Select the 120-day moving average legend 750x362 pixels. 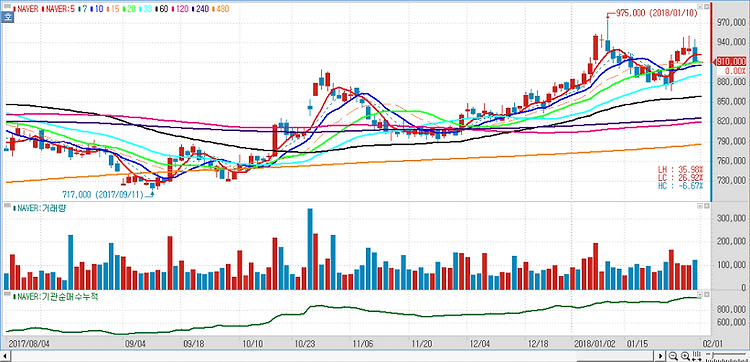[x=180, y=9]
